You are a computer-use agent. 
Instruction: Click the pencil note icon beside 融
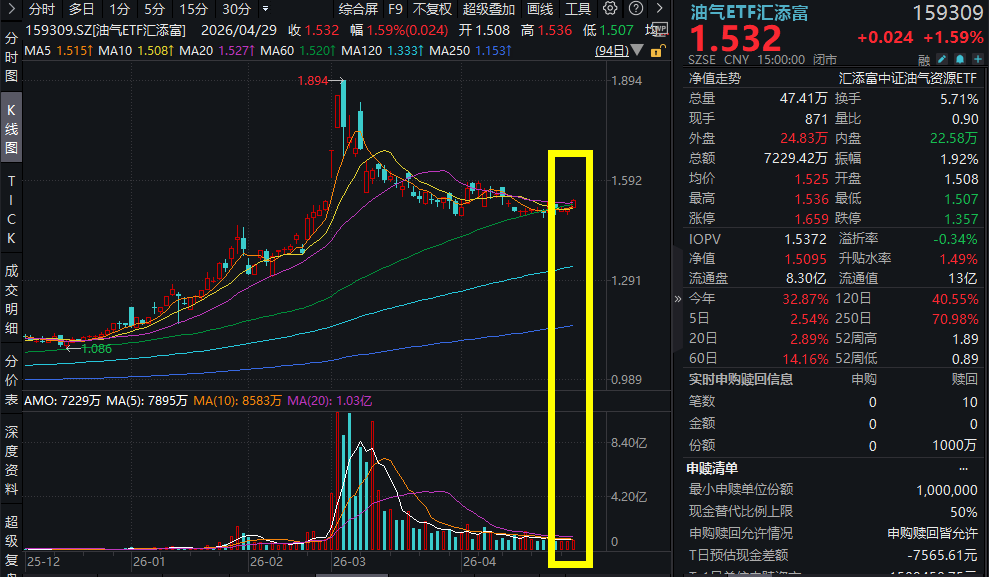point(942,59)
